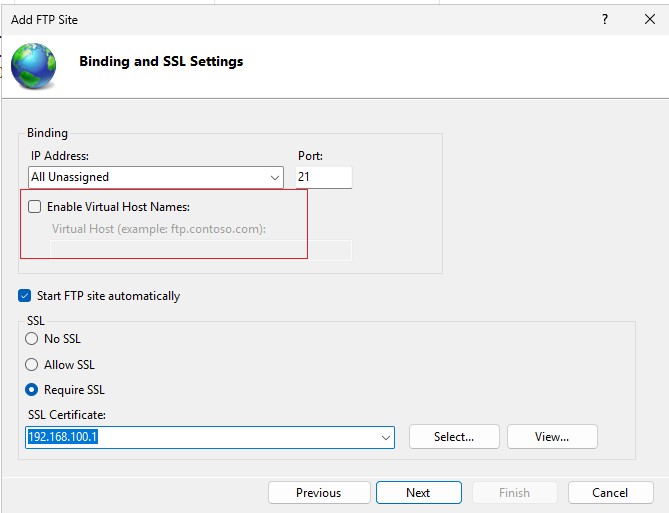The image size is (669, 513).
Task: Enable Virtual Host Names checkbox
Action: [35, 207]
